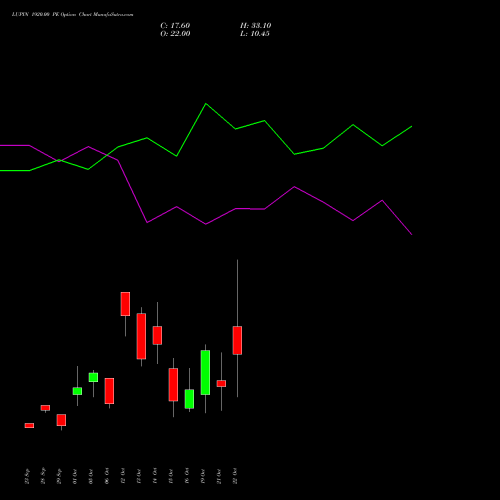Image resolution: width=500 pixels, height=500 pixels.
Task: Click the red candle above 22 Oct
Action: (237, 340)
